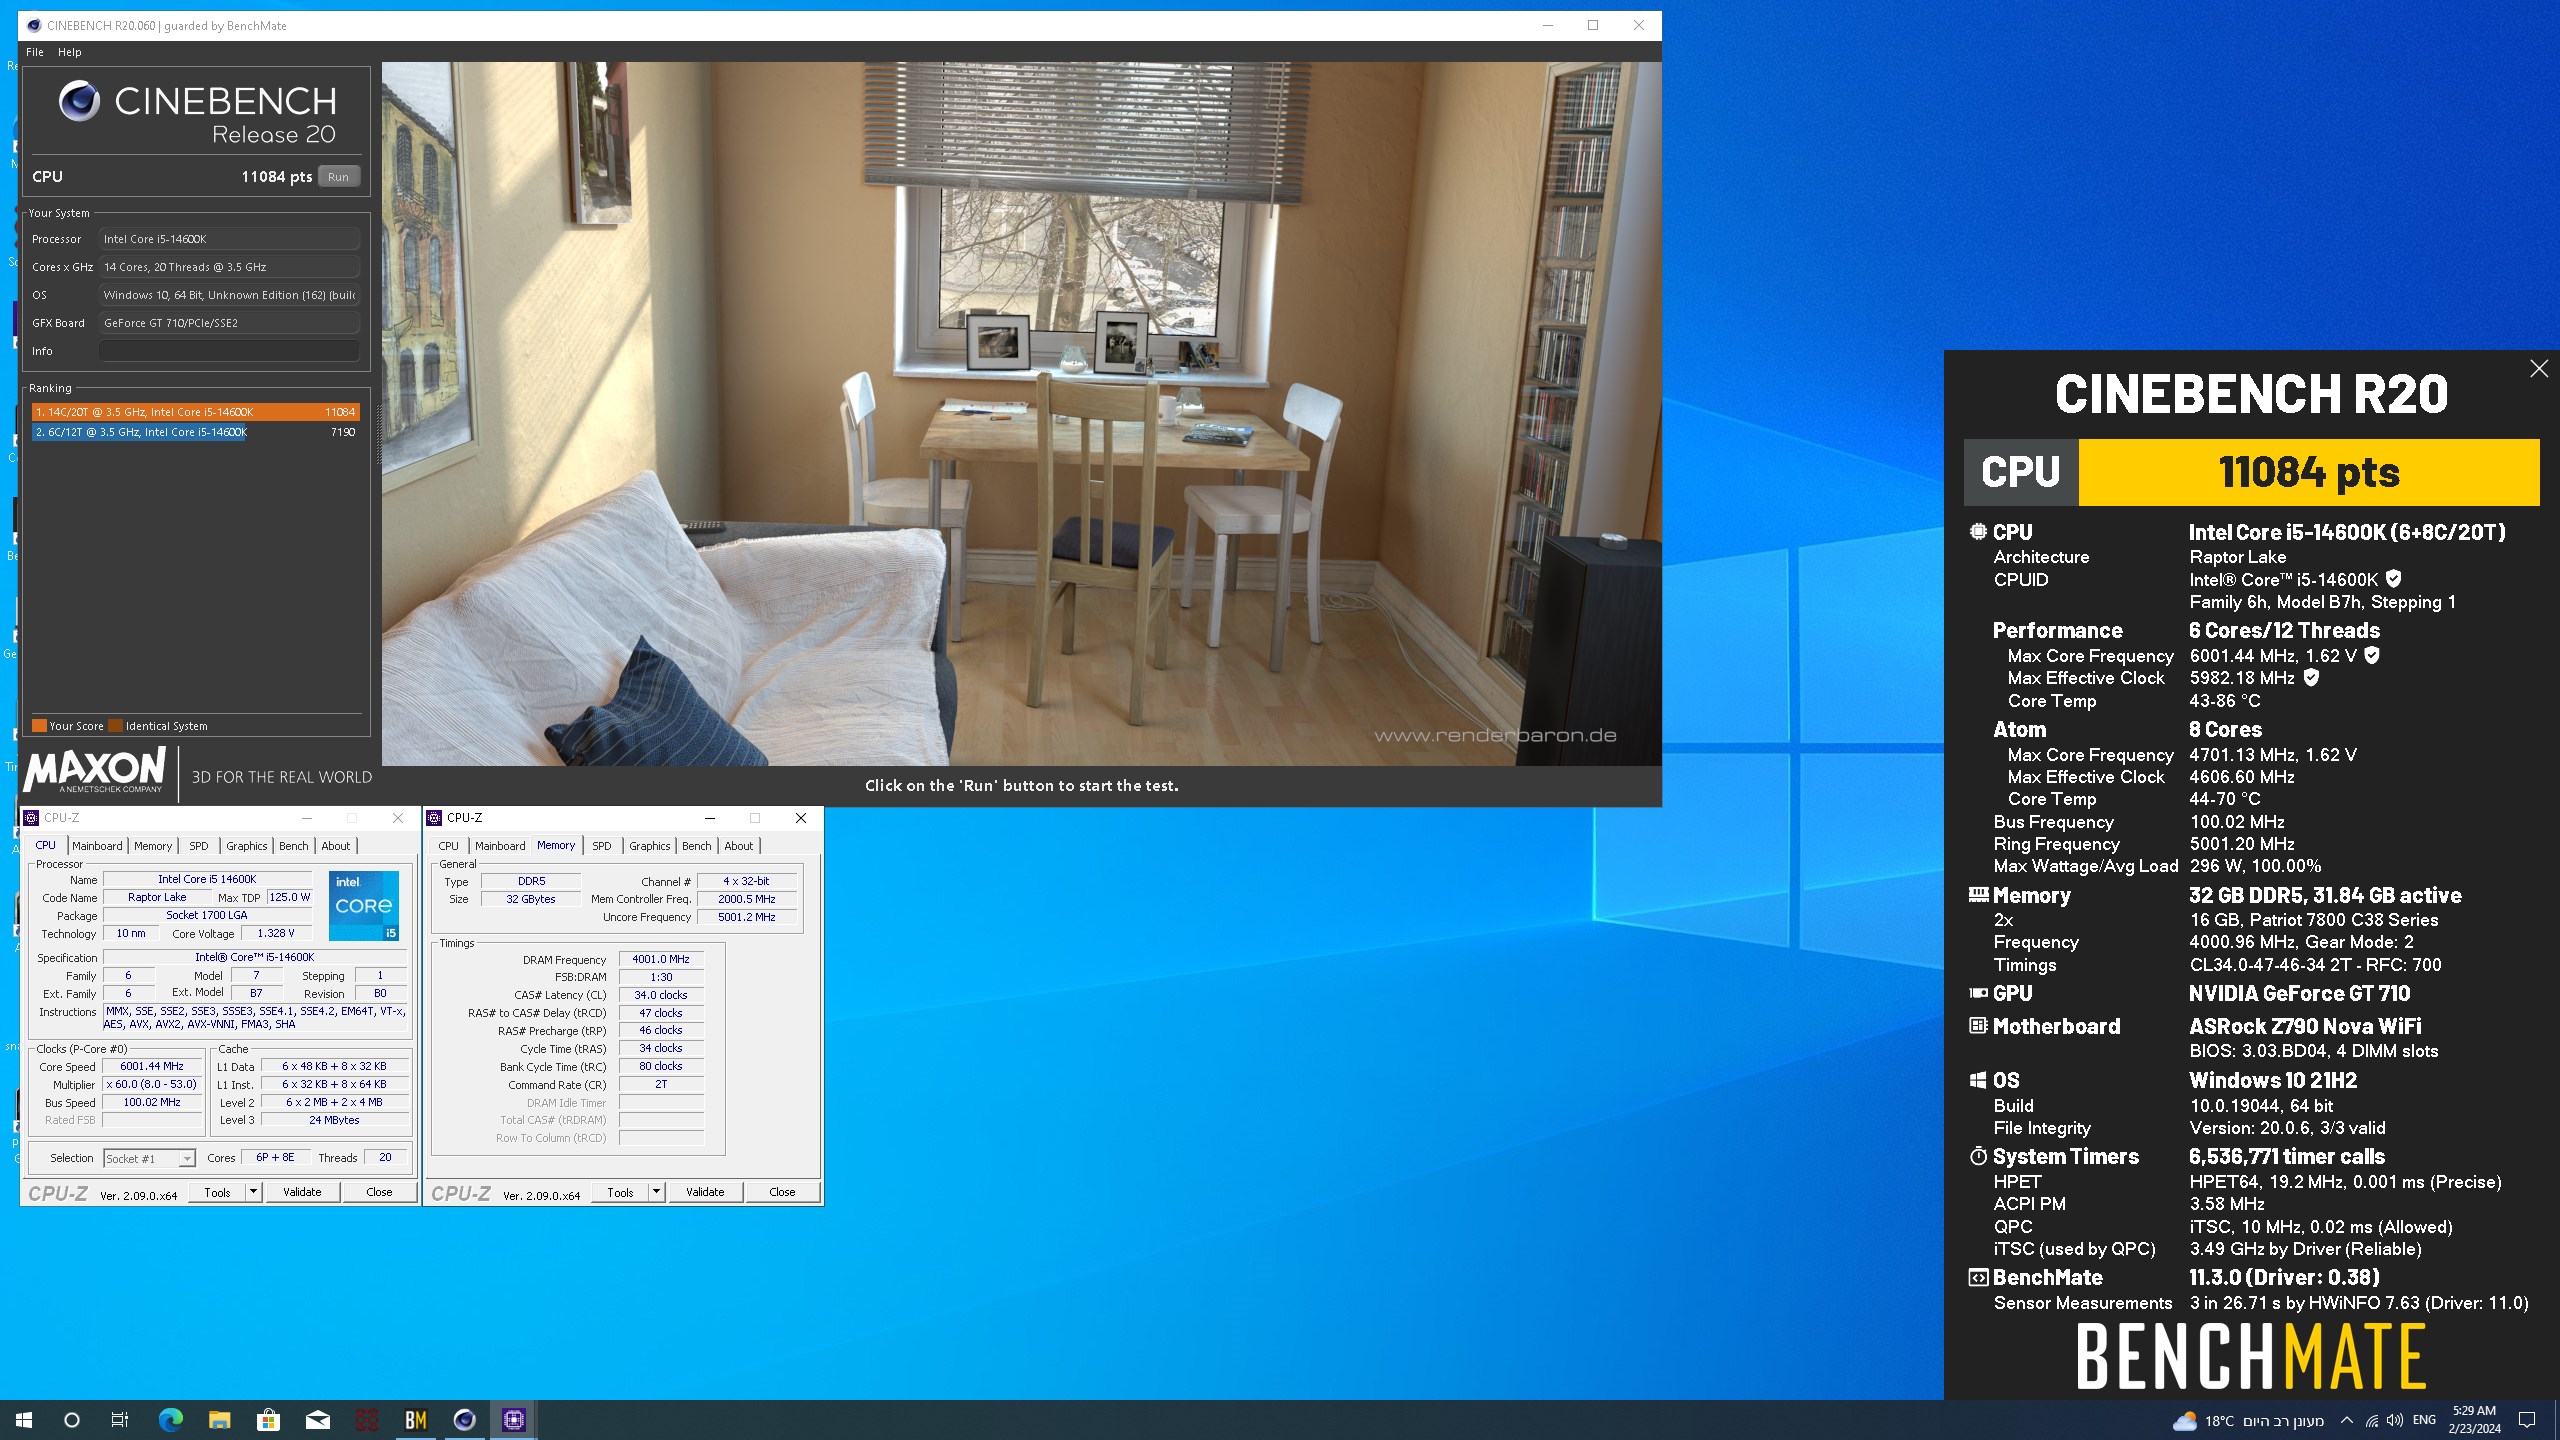2560x1440 pixels.
Task: Click the yellow 11084 pts score bar
Action: coord(2309,472)
